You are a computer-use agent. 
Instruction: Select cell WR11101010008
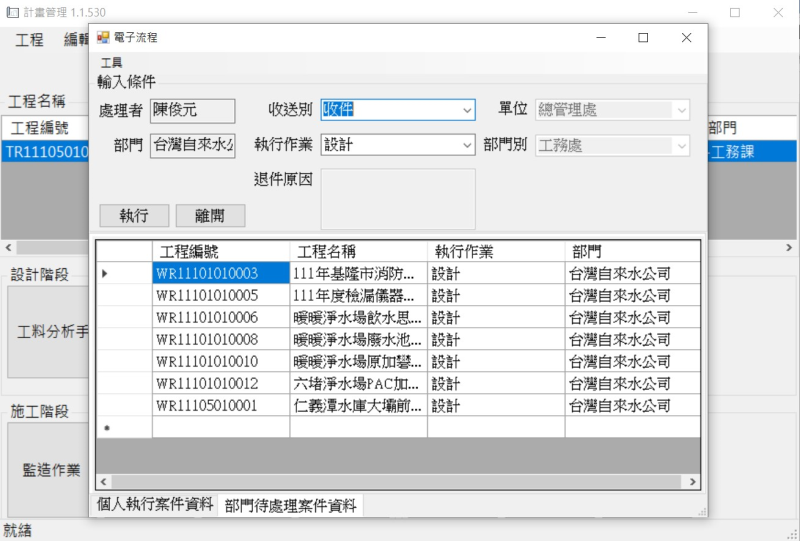pyautogui.click(x=221, y=339)
